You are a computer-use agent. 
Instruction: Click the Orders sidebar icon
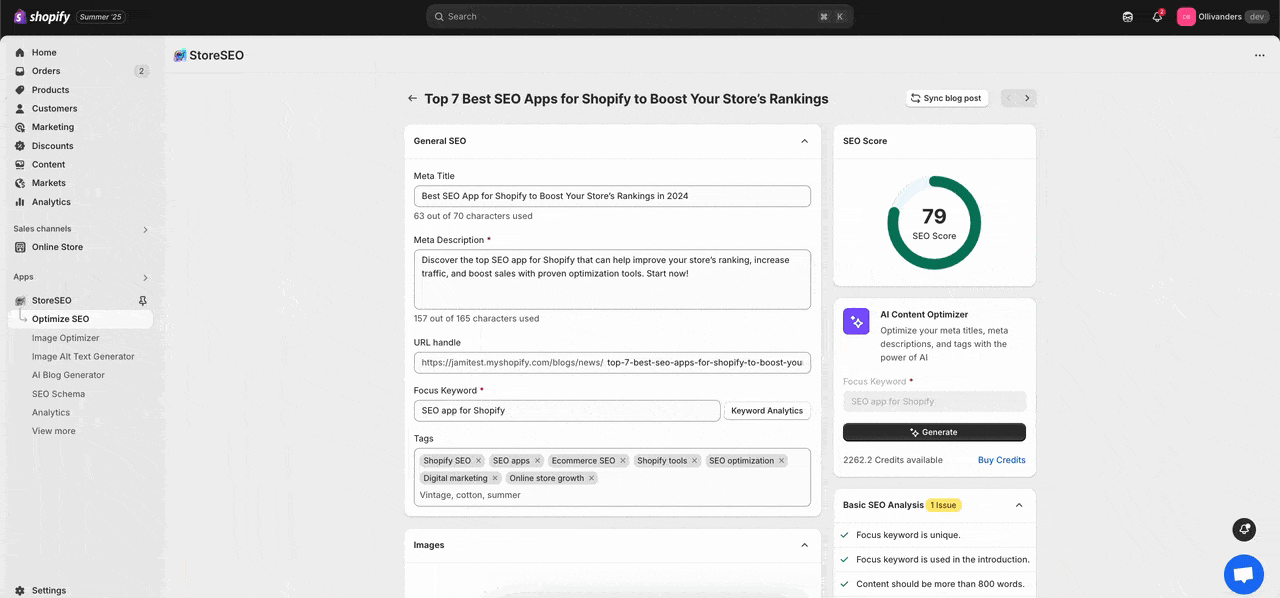20,71
